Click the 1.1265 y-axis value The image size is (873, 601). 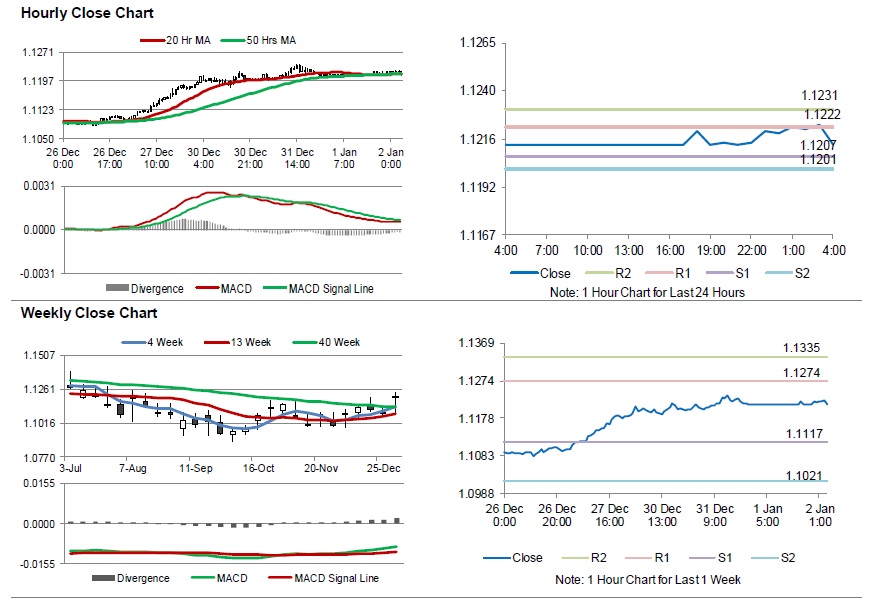477,43
